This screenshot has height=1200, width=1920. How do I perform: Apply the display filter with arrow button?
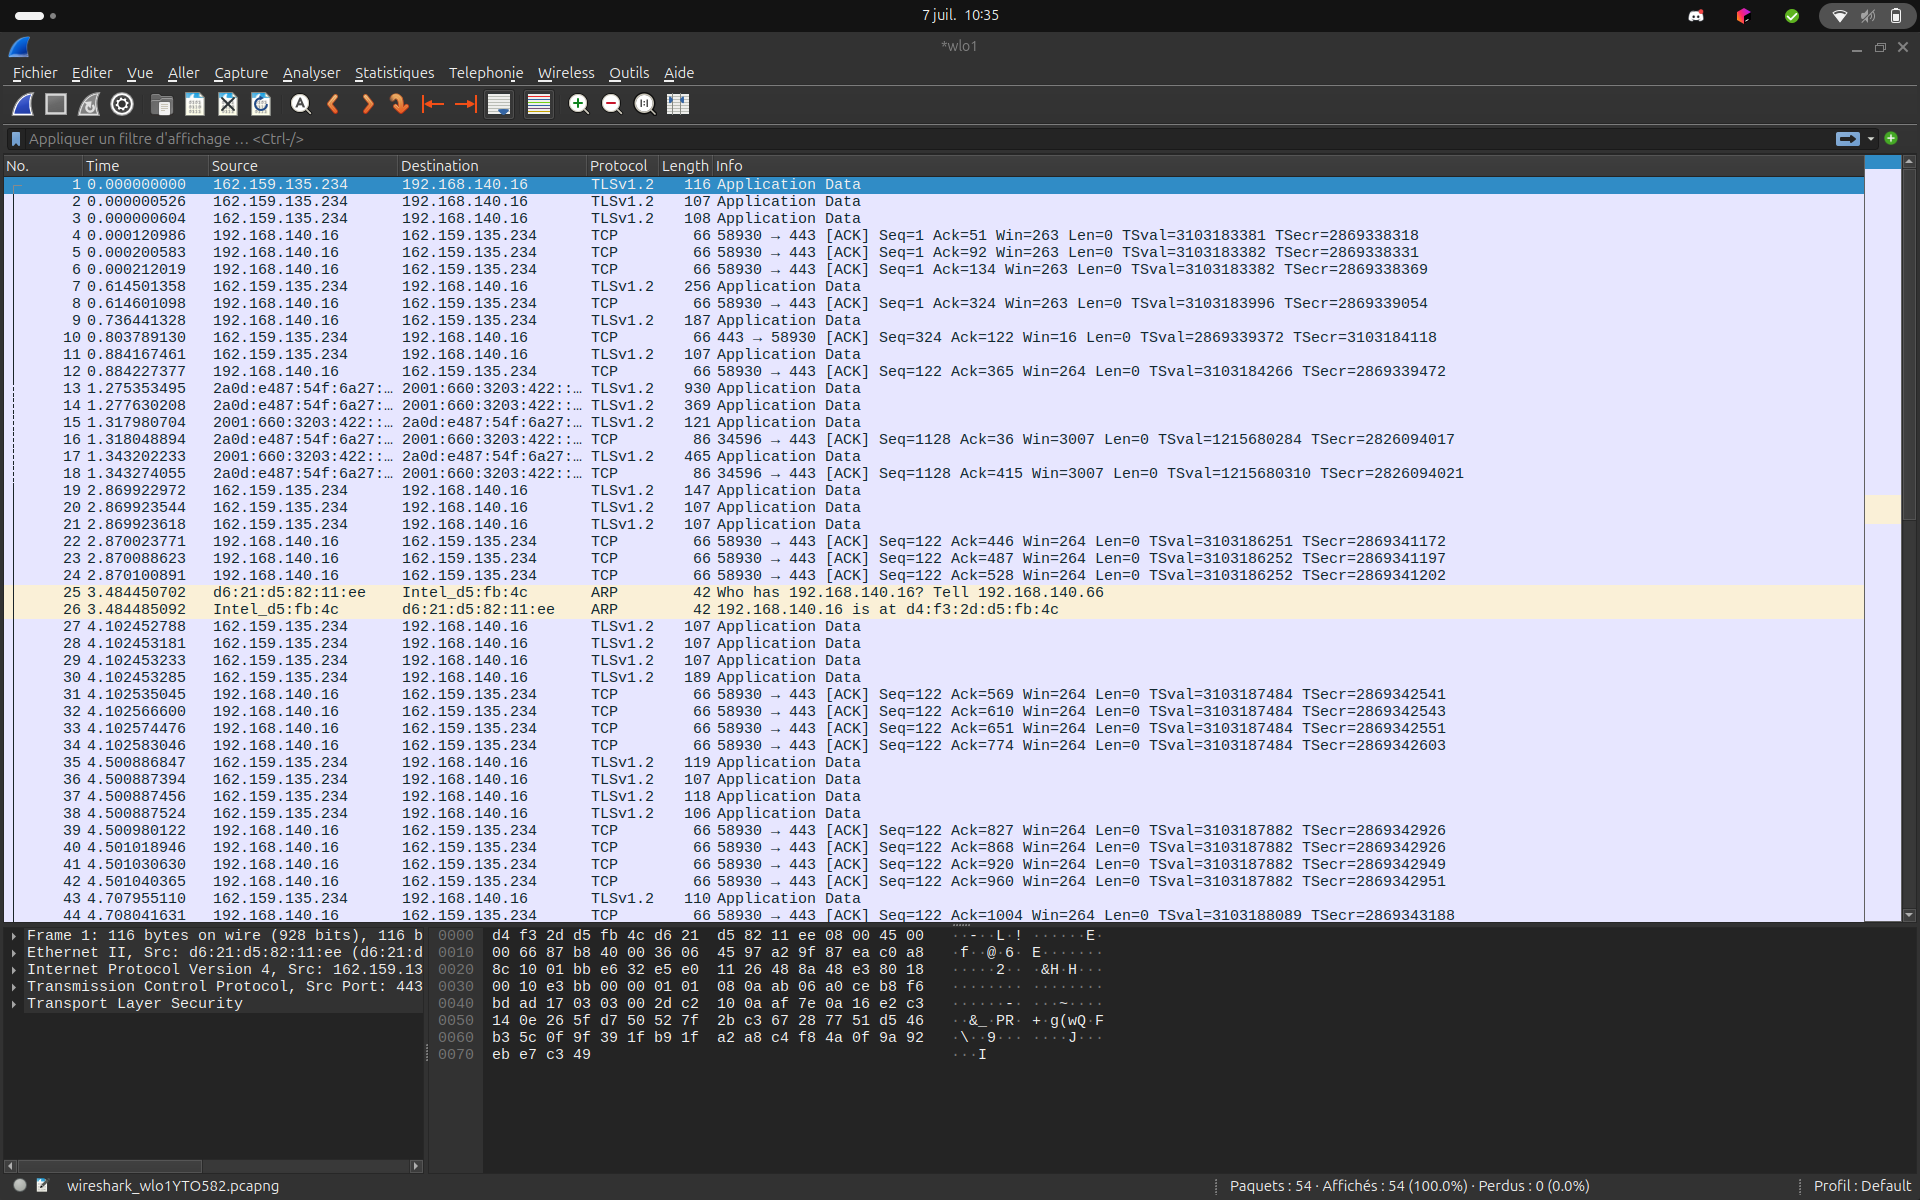pos(1847,139)
